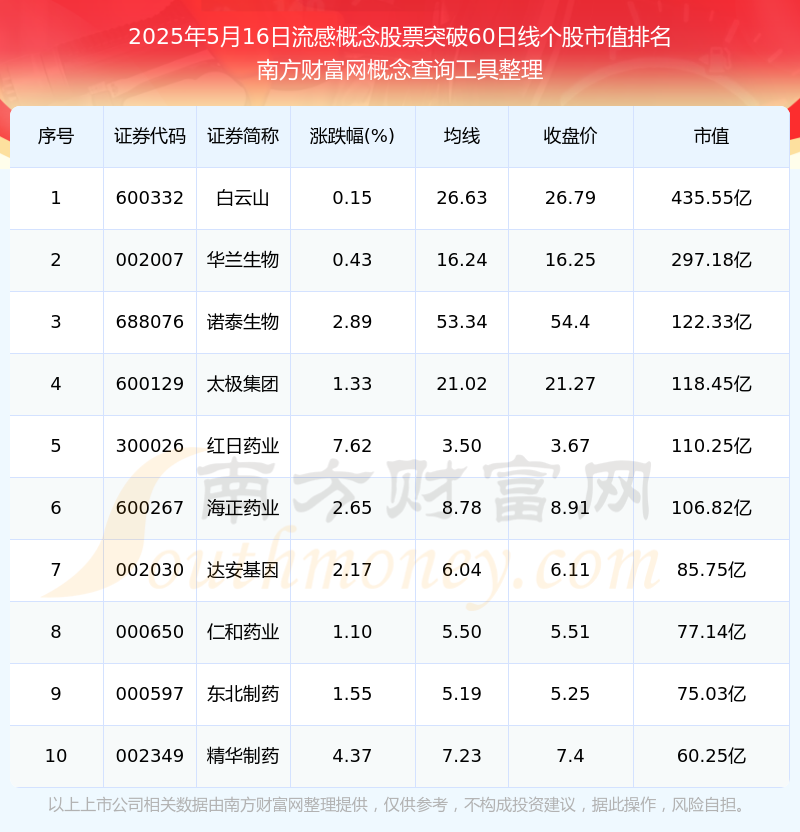Click closing price 6.11

click(x=570, y=570)
